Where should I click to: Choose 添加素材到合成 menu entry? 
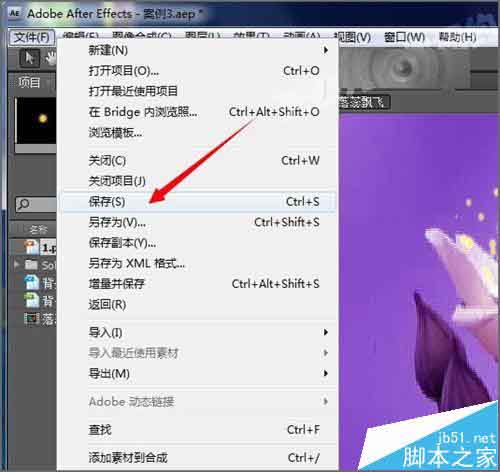coord(197,458)
